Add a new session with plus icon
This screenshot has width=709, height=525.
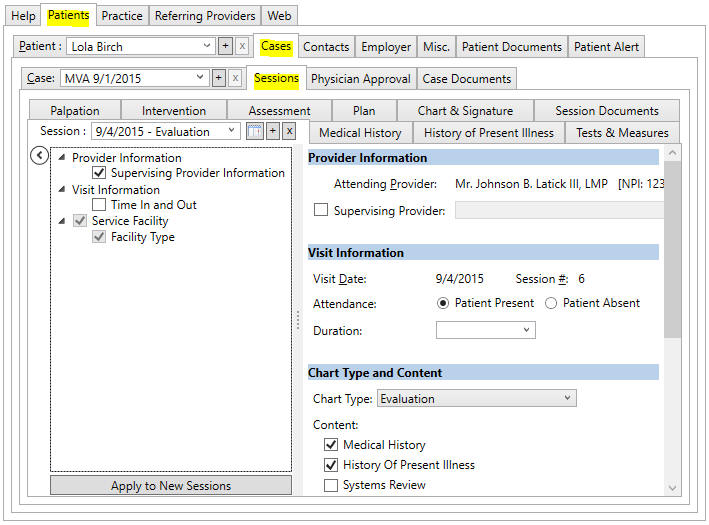[x=272, y=131]
